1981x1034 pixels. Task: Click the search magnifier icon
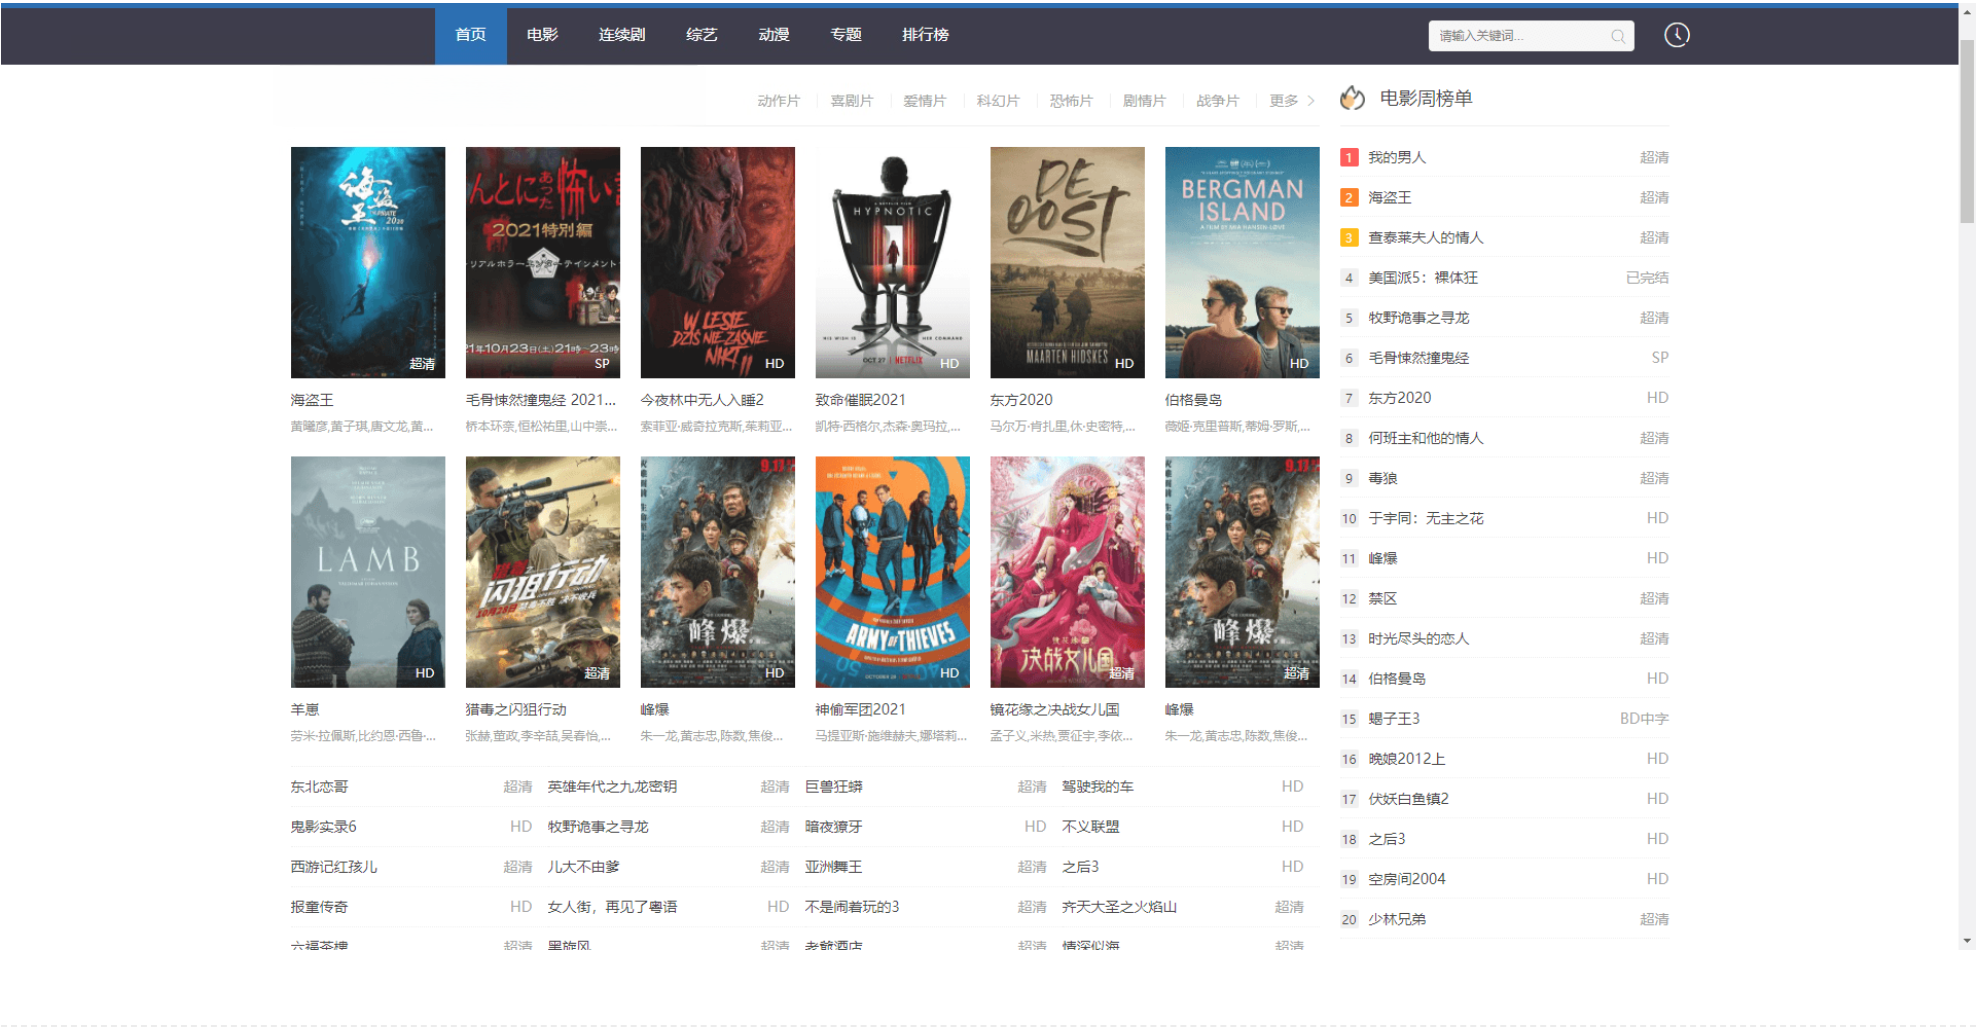[x=1617, y=36]
